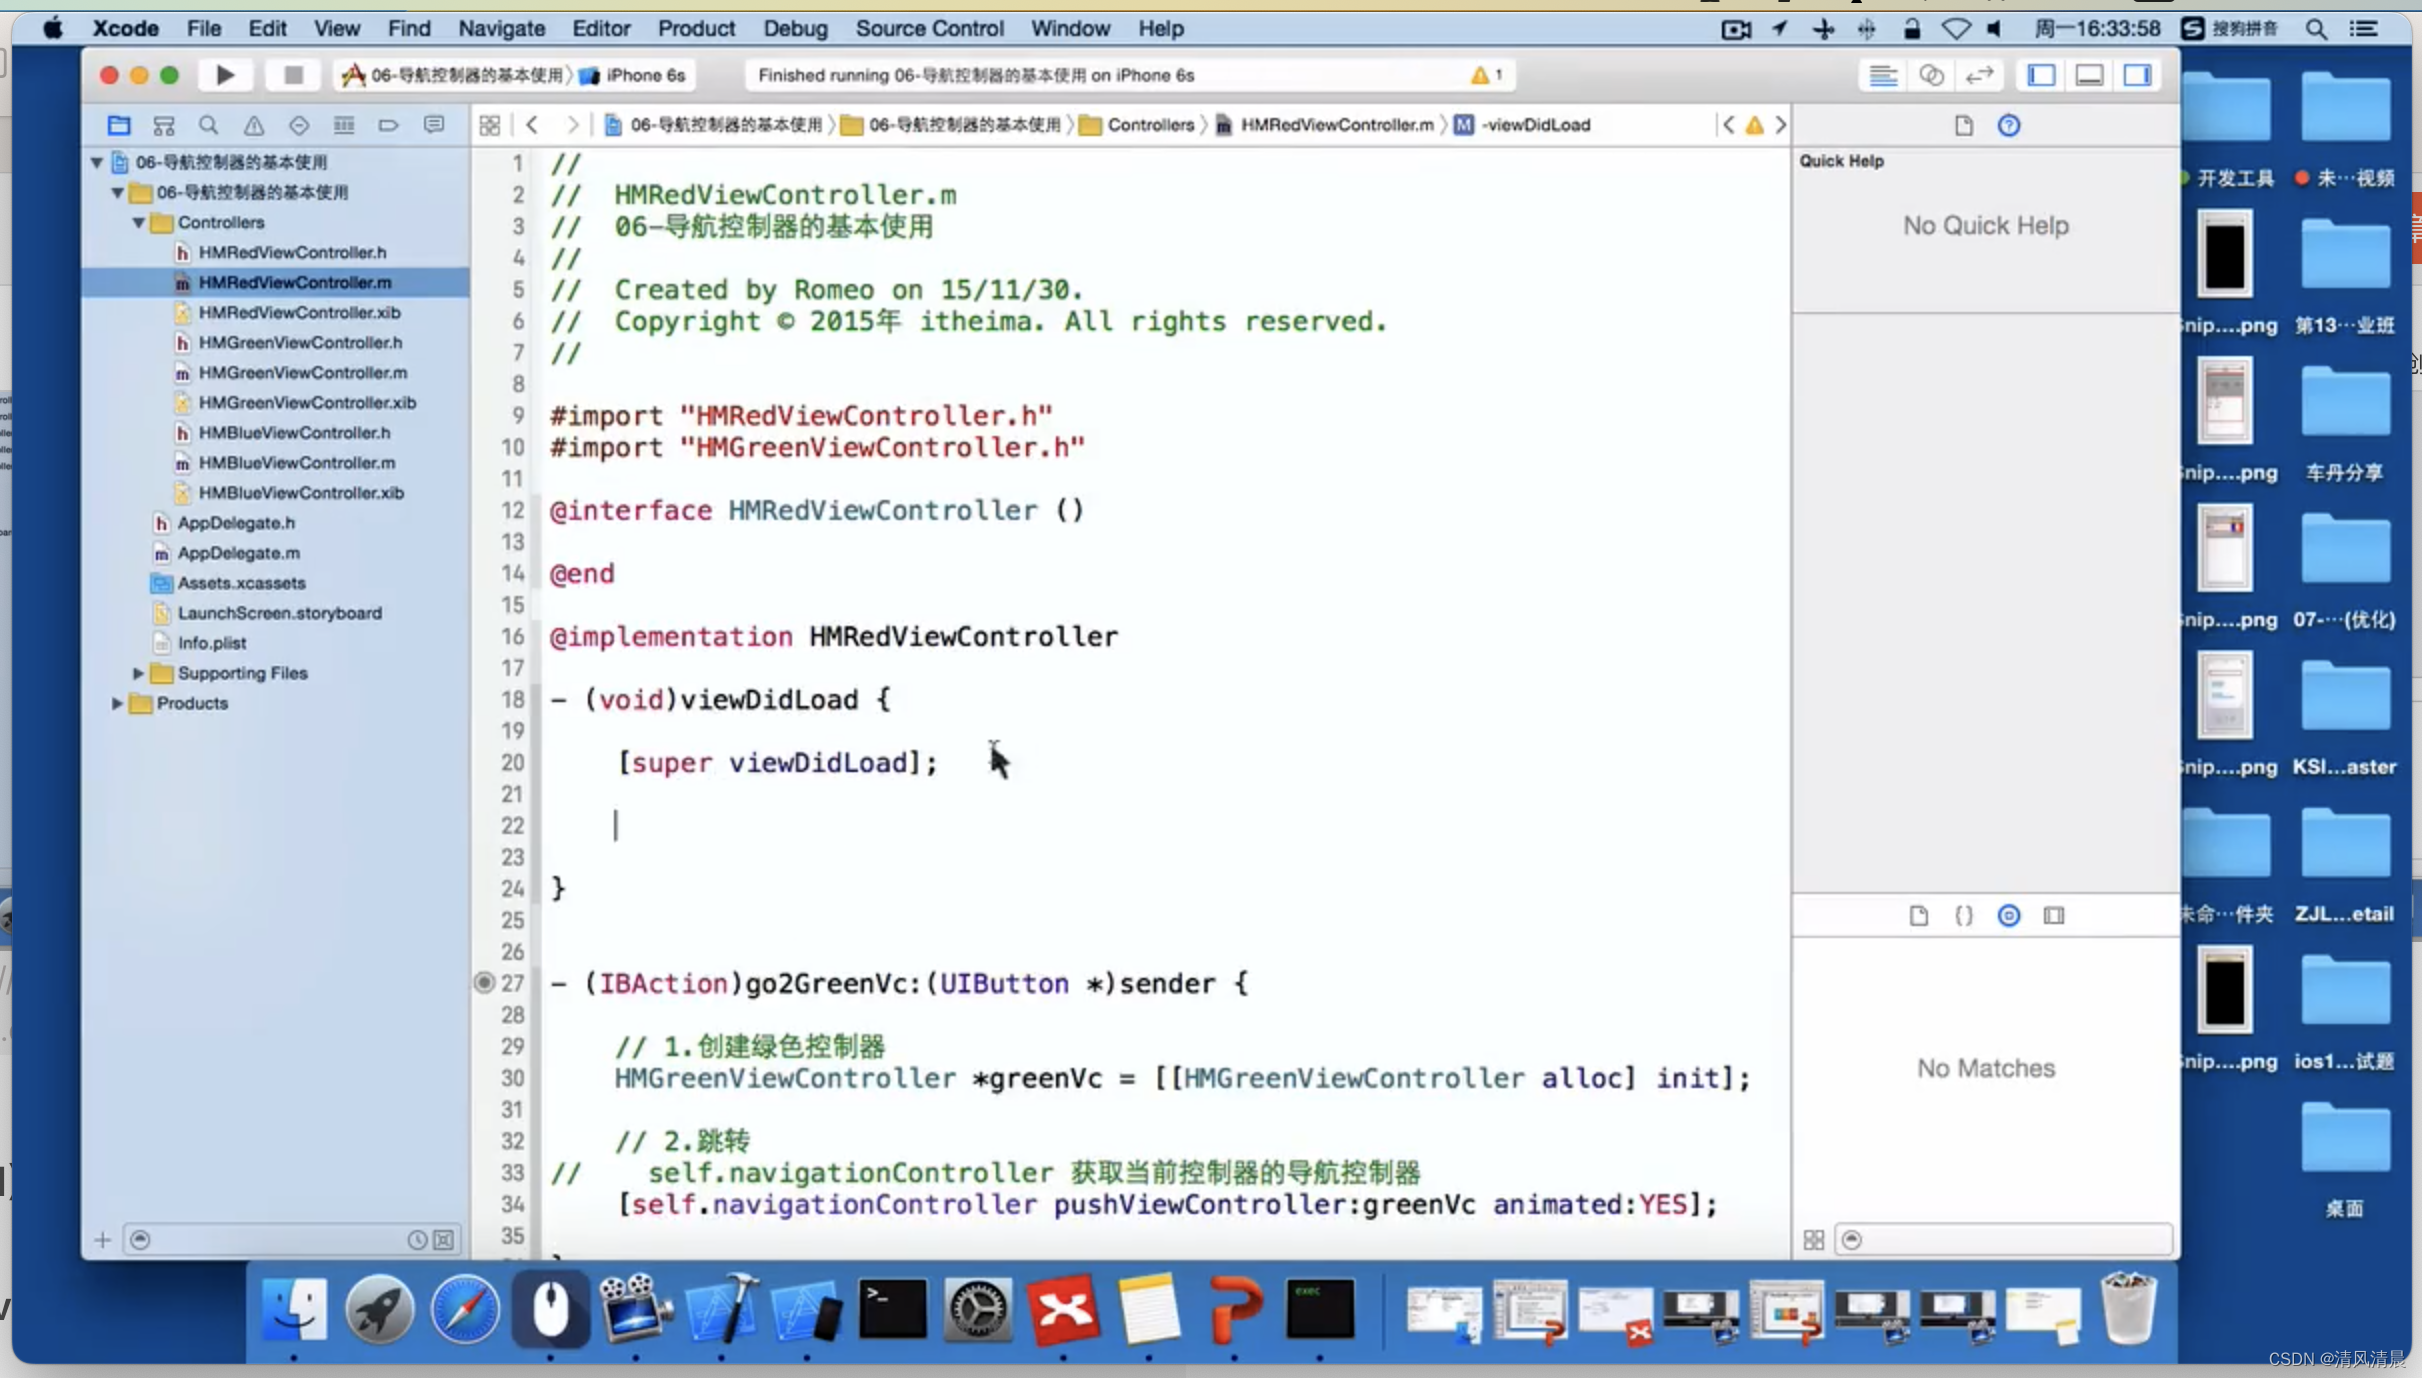Screen dimensions: 2422x1378
Task: Toggle the Utilities pane visibility
Action: tap(2137, 75)
